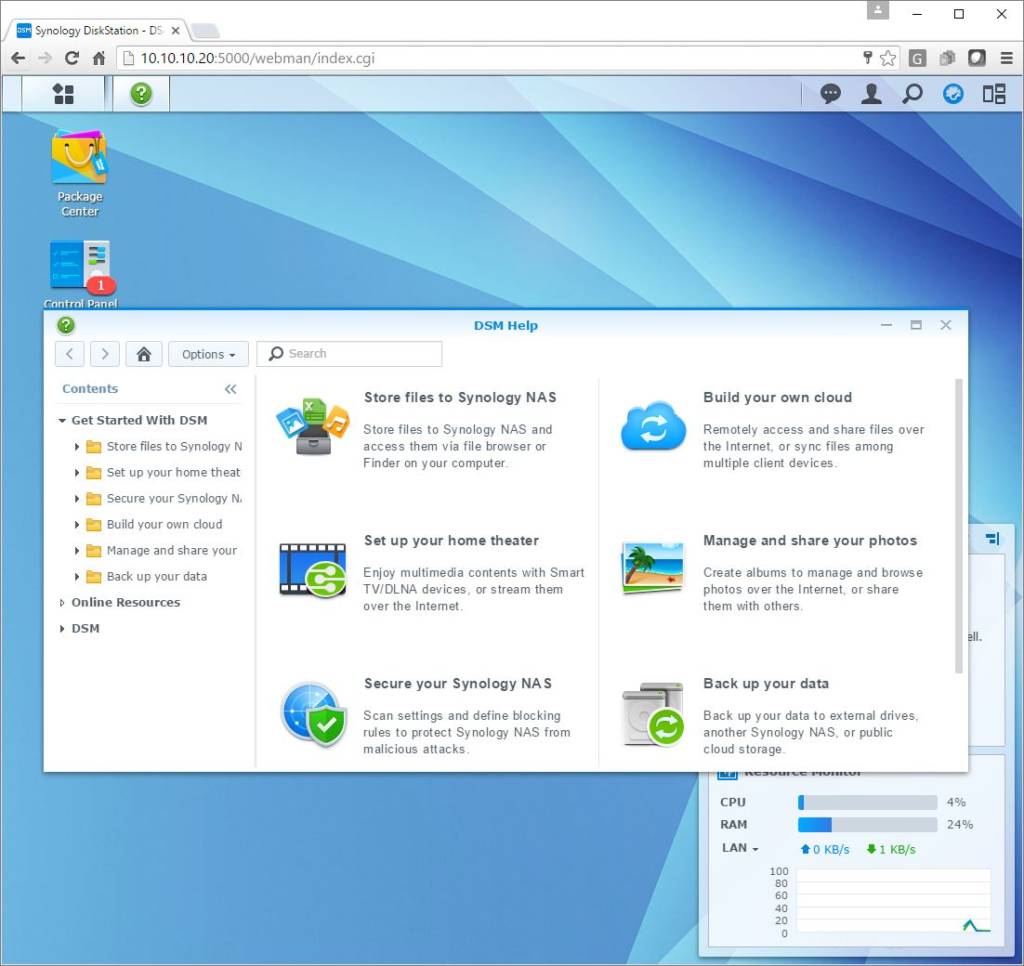The image size is (1024, 966).
Task: Open the Store files to Synology NAS heading
Action: [460, 397]
